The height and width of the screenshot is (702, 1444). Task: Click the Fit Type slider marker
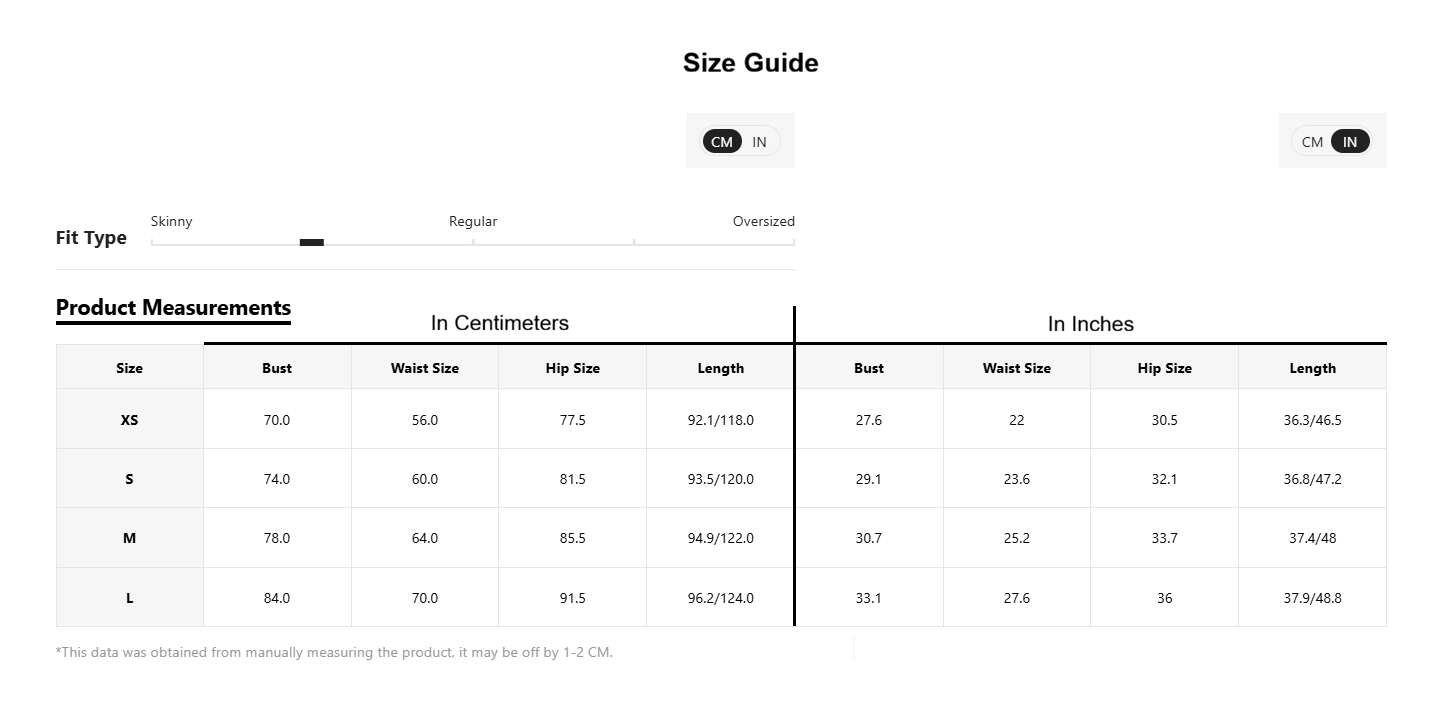pos(312,242)
